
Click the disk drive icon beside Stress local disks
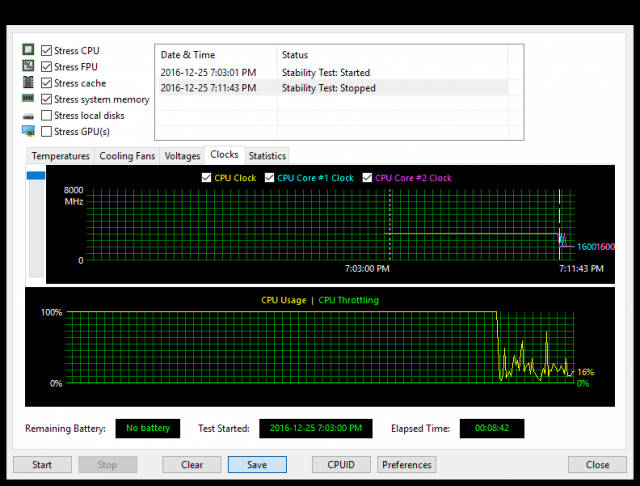pos(29,116)
